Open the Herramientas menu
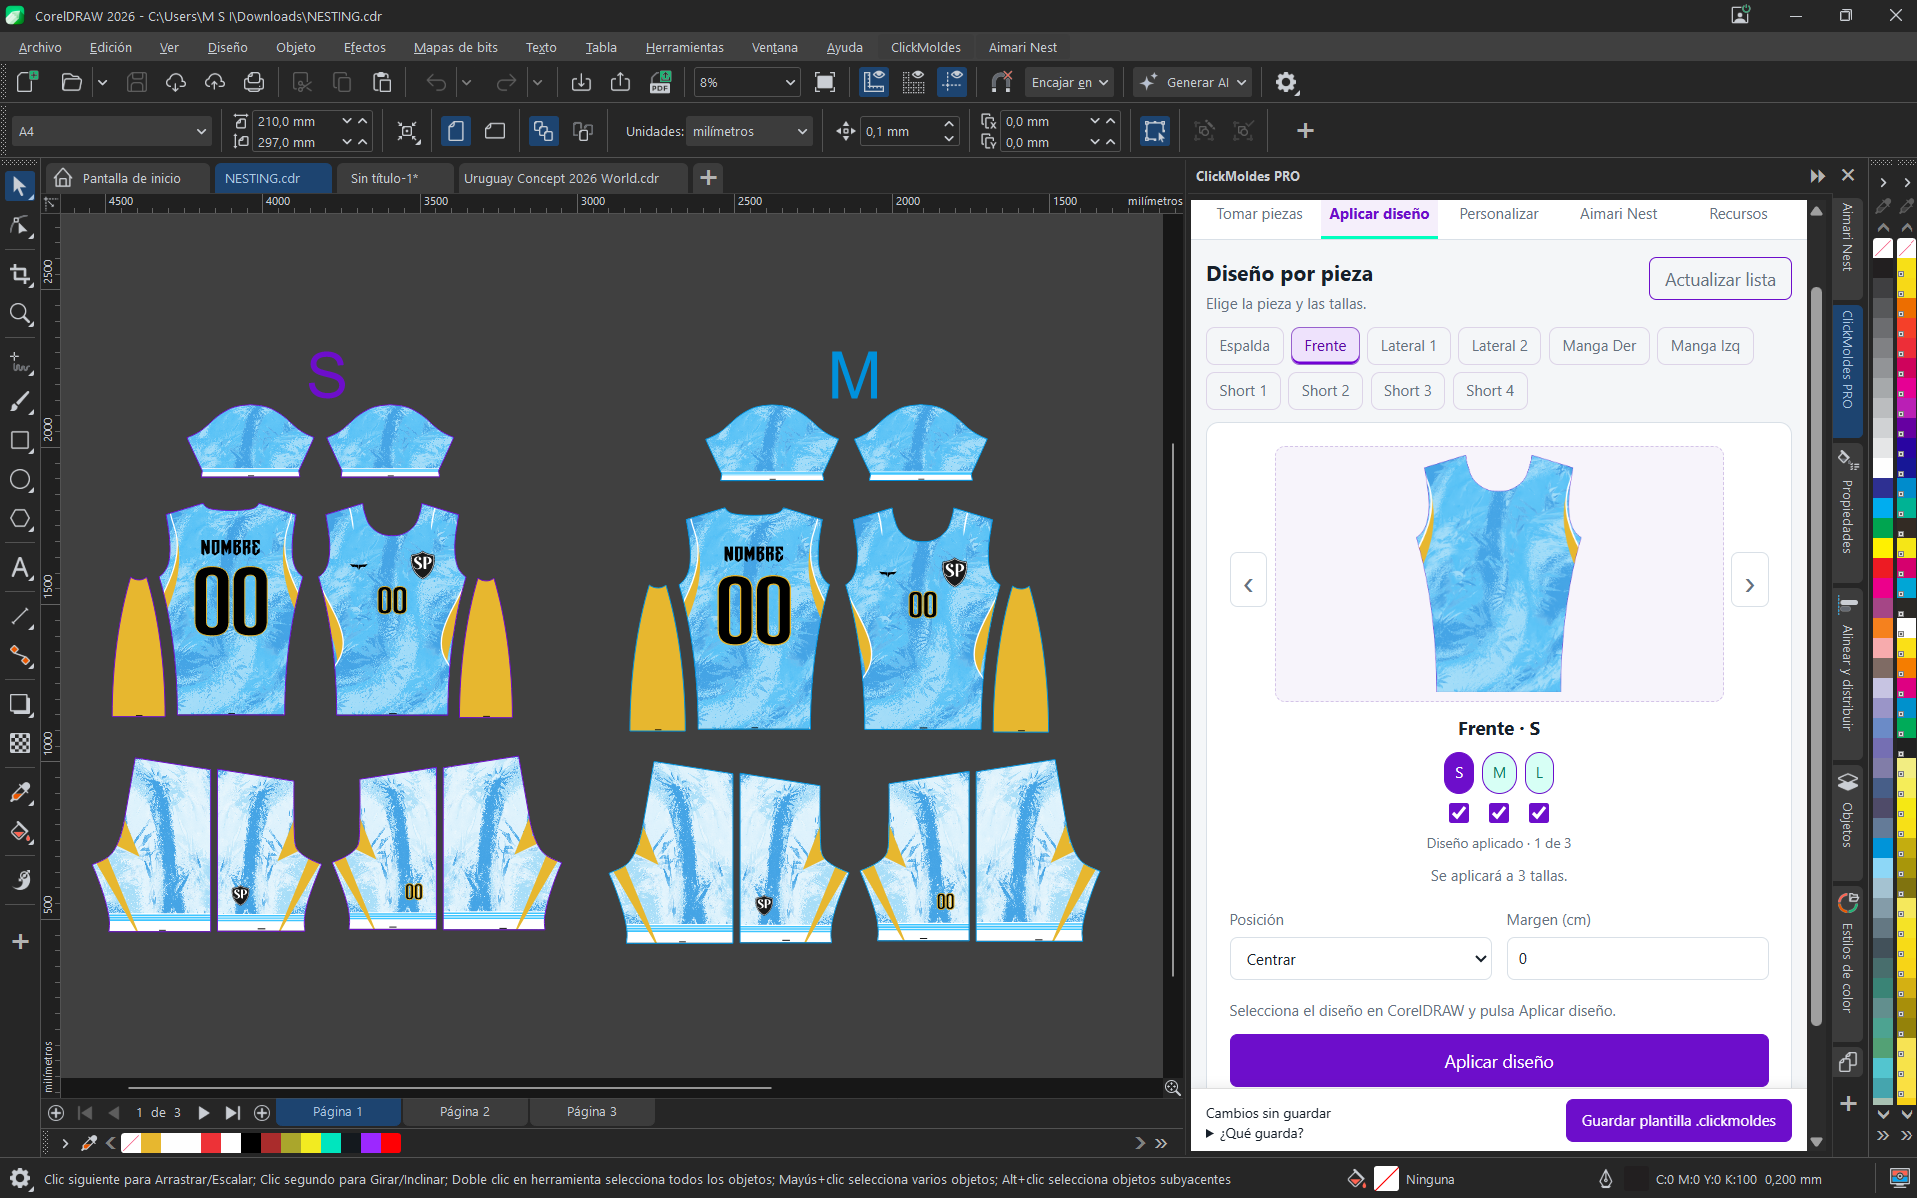This screenshot has width=1917, height=1198. pyautogui.click(x=684, y=47)
